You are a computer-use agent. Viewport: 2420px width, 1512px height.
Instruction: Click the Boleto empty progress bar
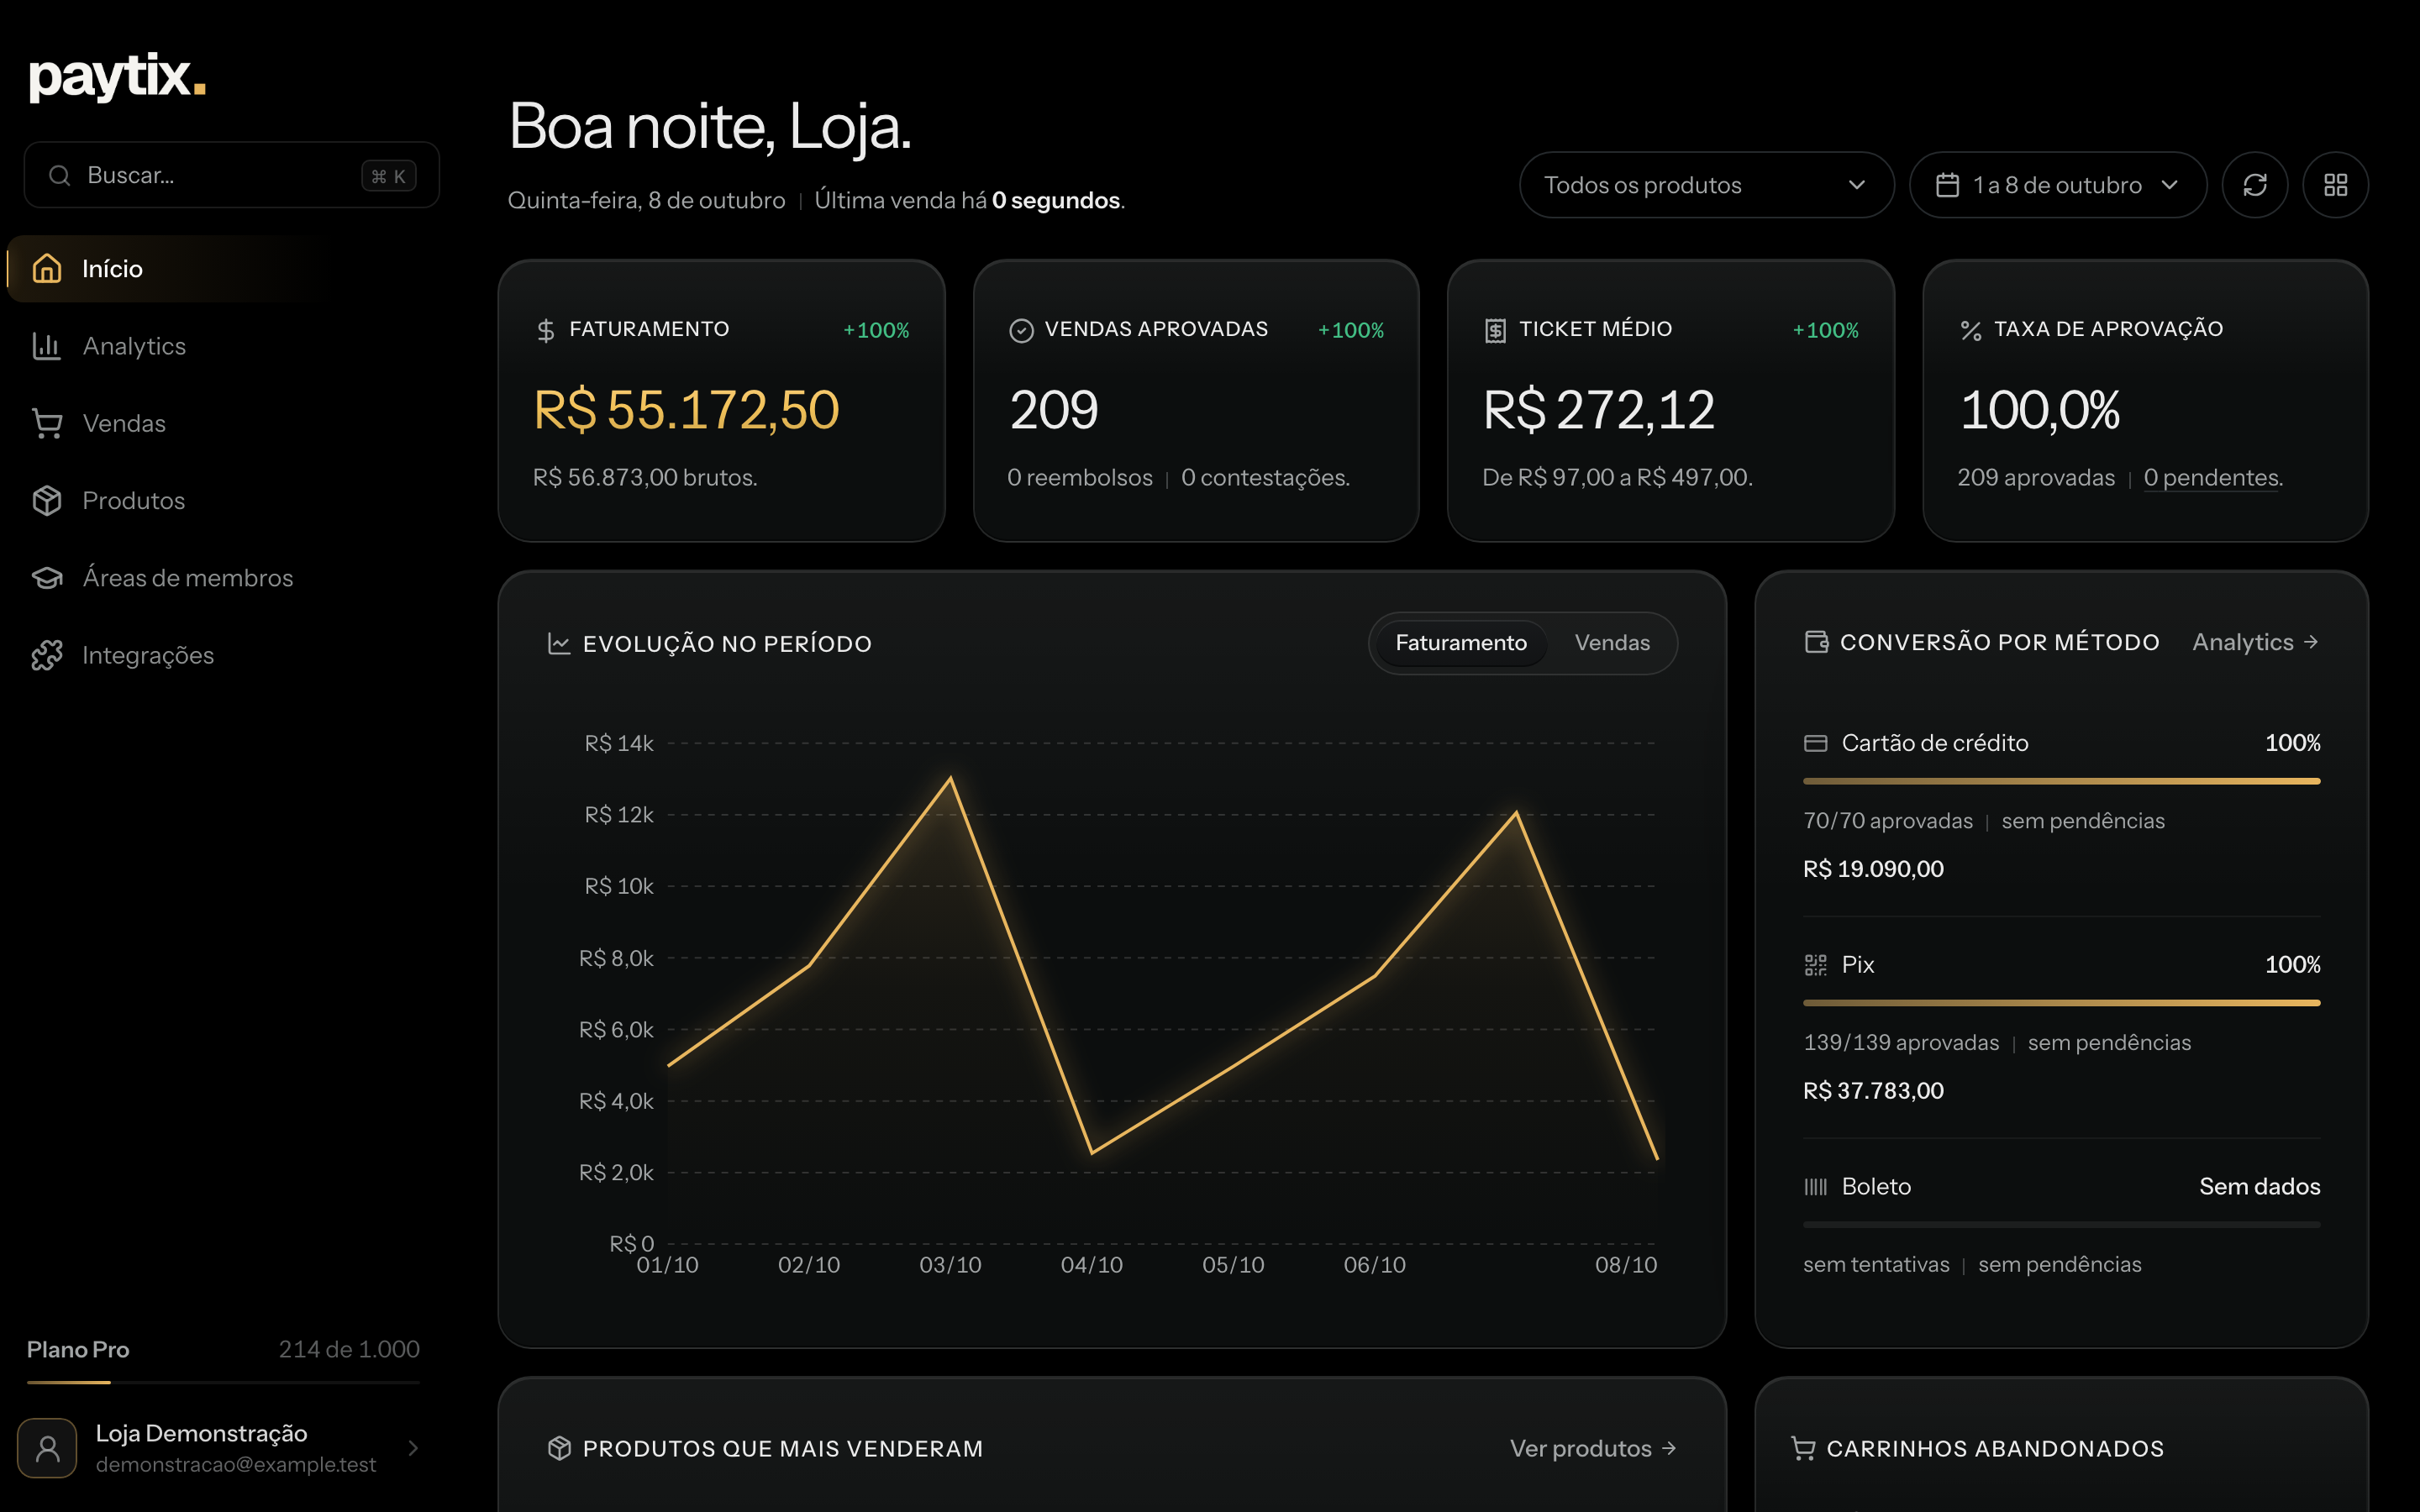pyautogui.click(x=2061, y=1224)
